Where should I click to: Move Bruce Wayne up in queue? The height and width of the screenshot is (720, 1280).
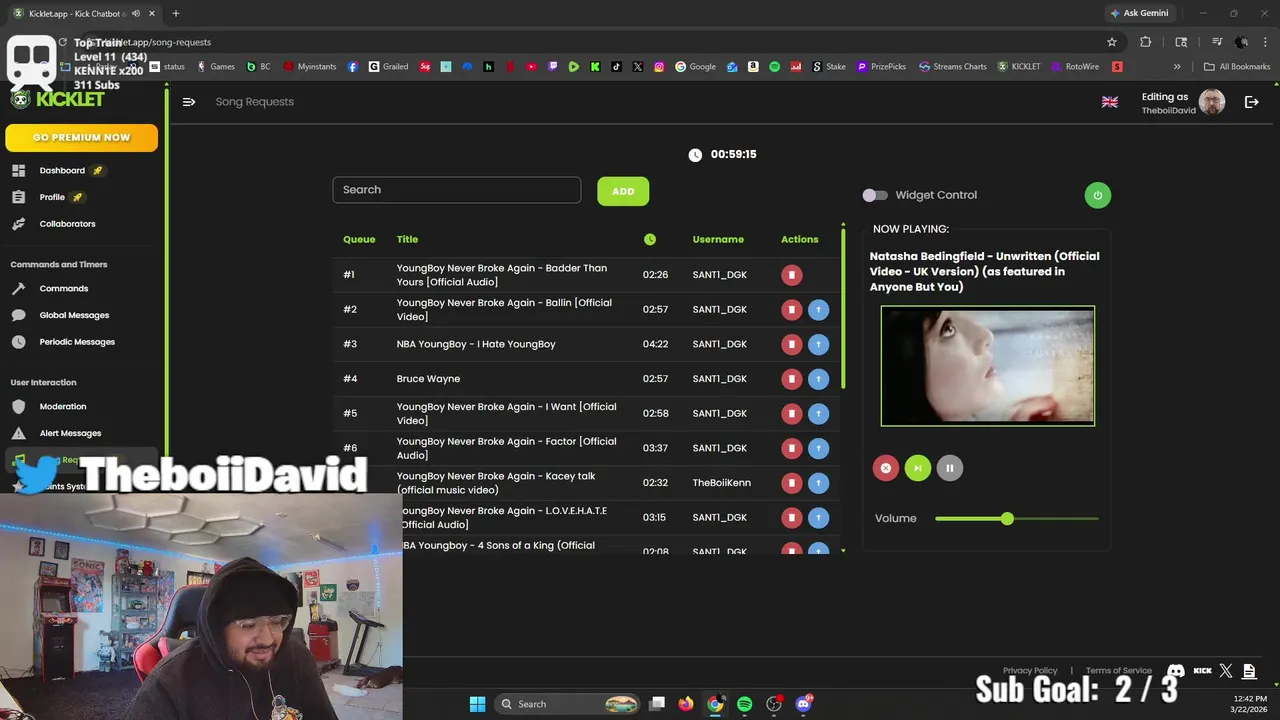tap(818, 379)
